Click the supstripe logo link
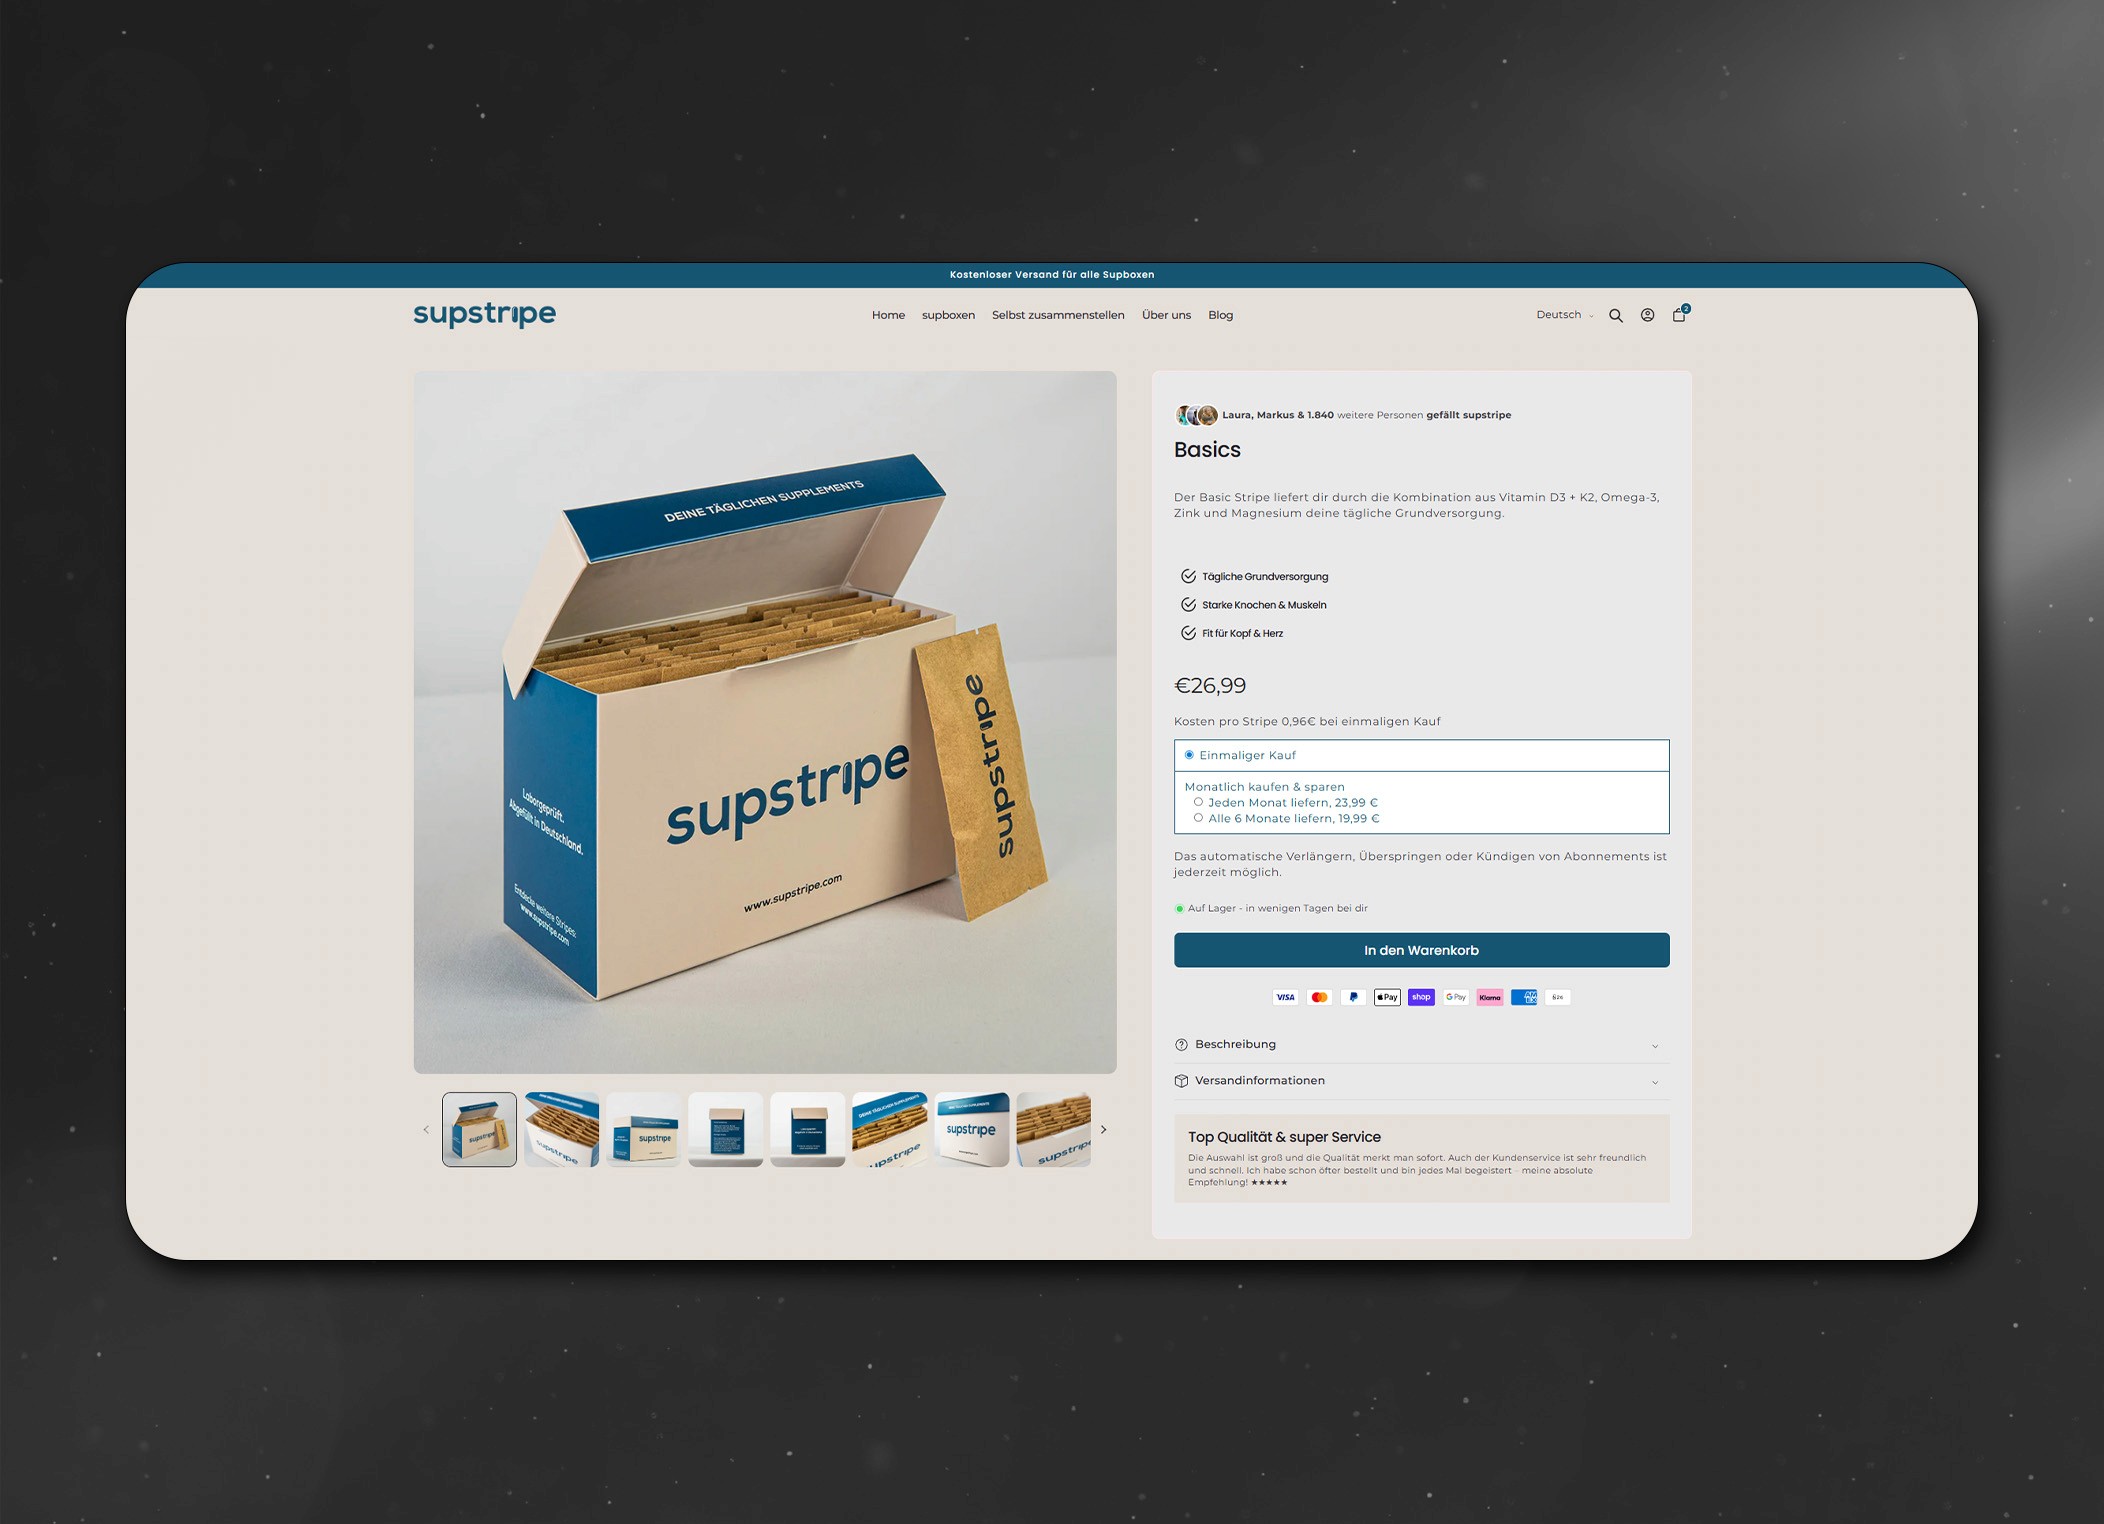Image resolution: width=2104 pixels, height=1524 pixels. click(x=485, y=314)
